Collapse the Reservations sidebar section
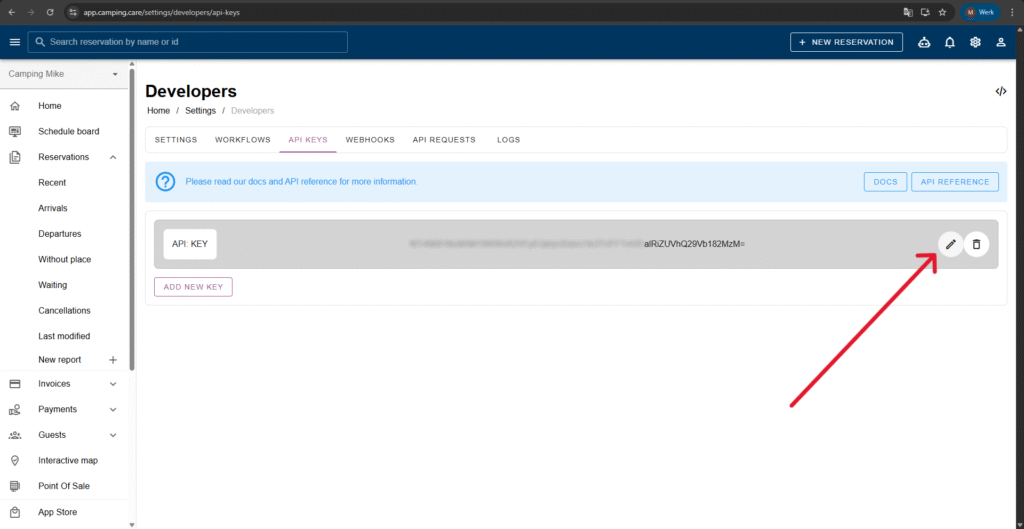 (x=113, y=157)
